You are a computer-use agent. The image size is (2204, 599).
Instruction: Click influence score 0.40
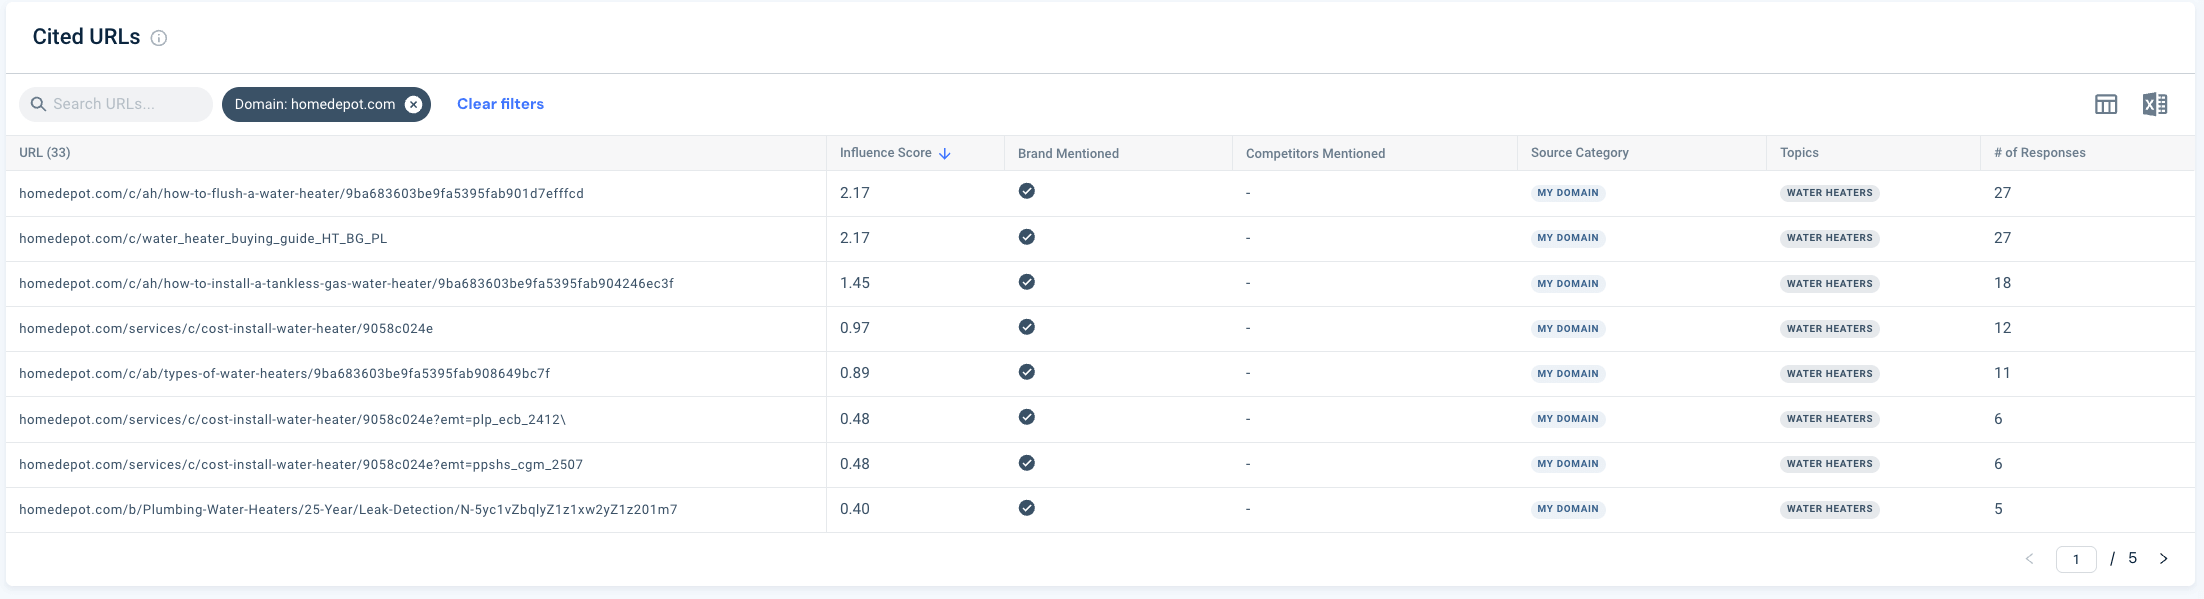click(x=855, y=509)
